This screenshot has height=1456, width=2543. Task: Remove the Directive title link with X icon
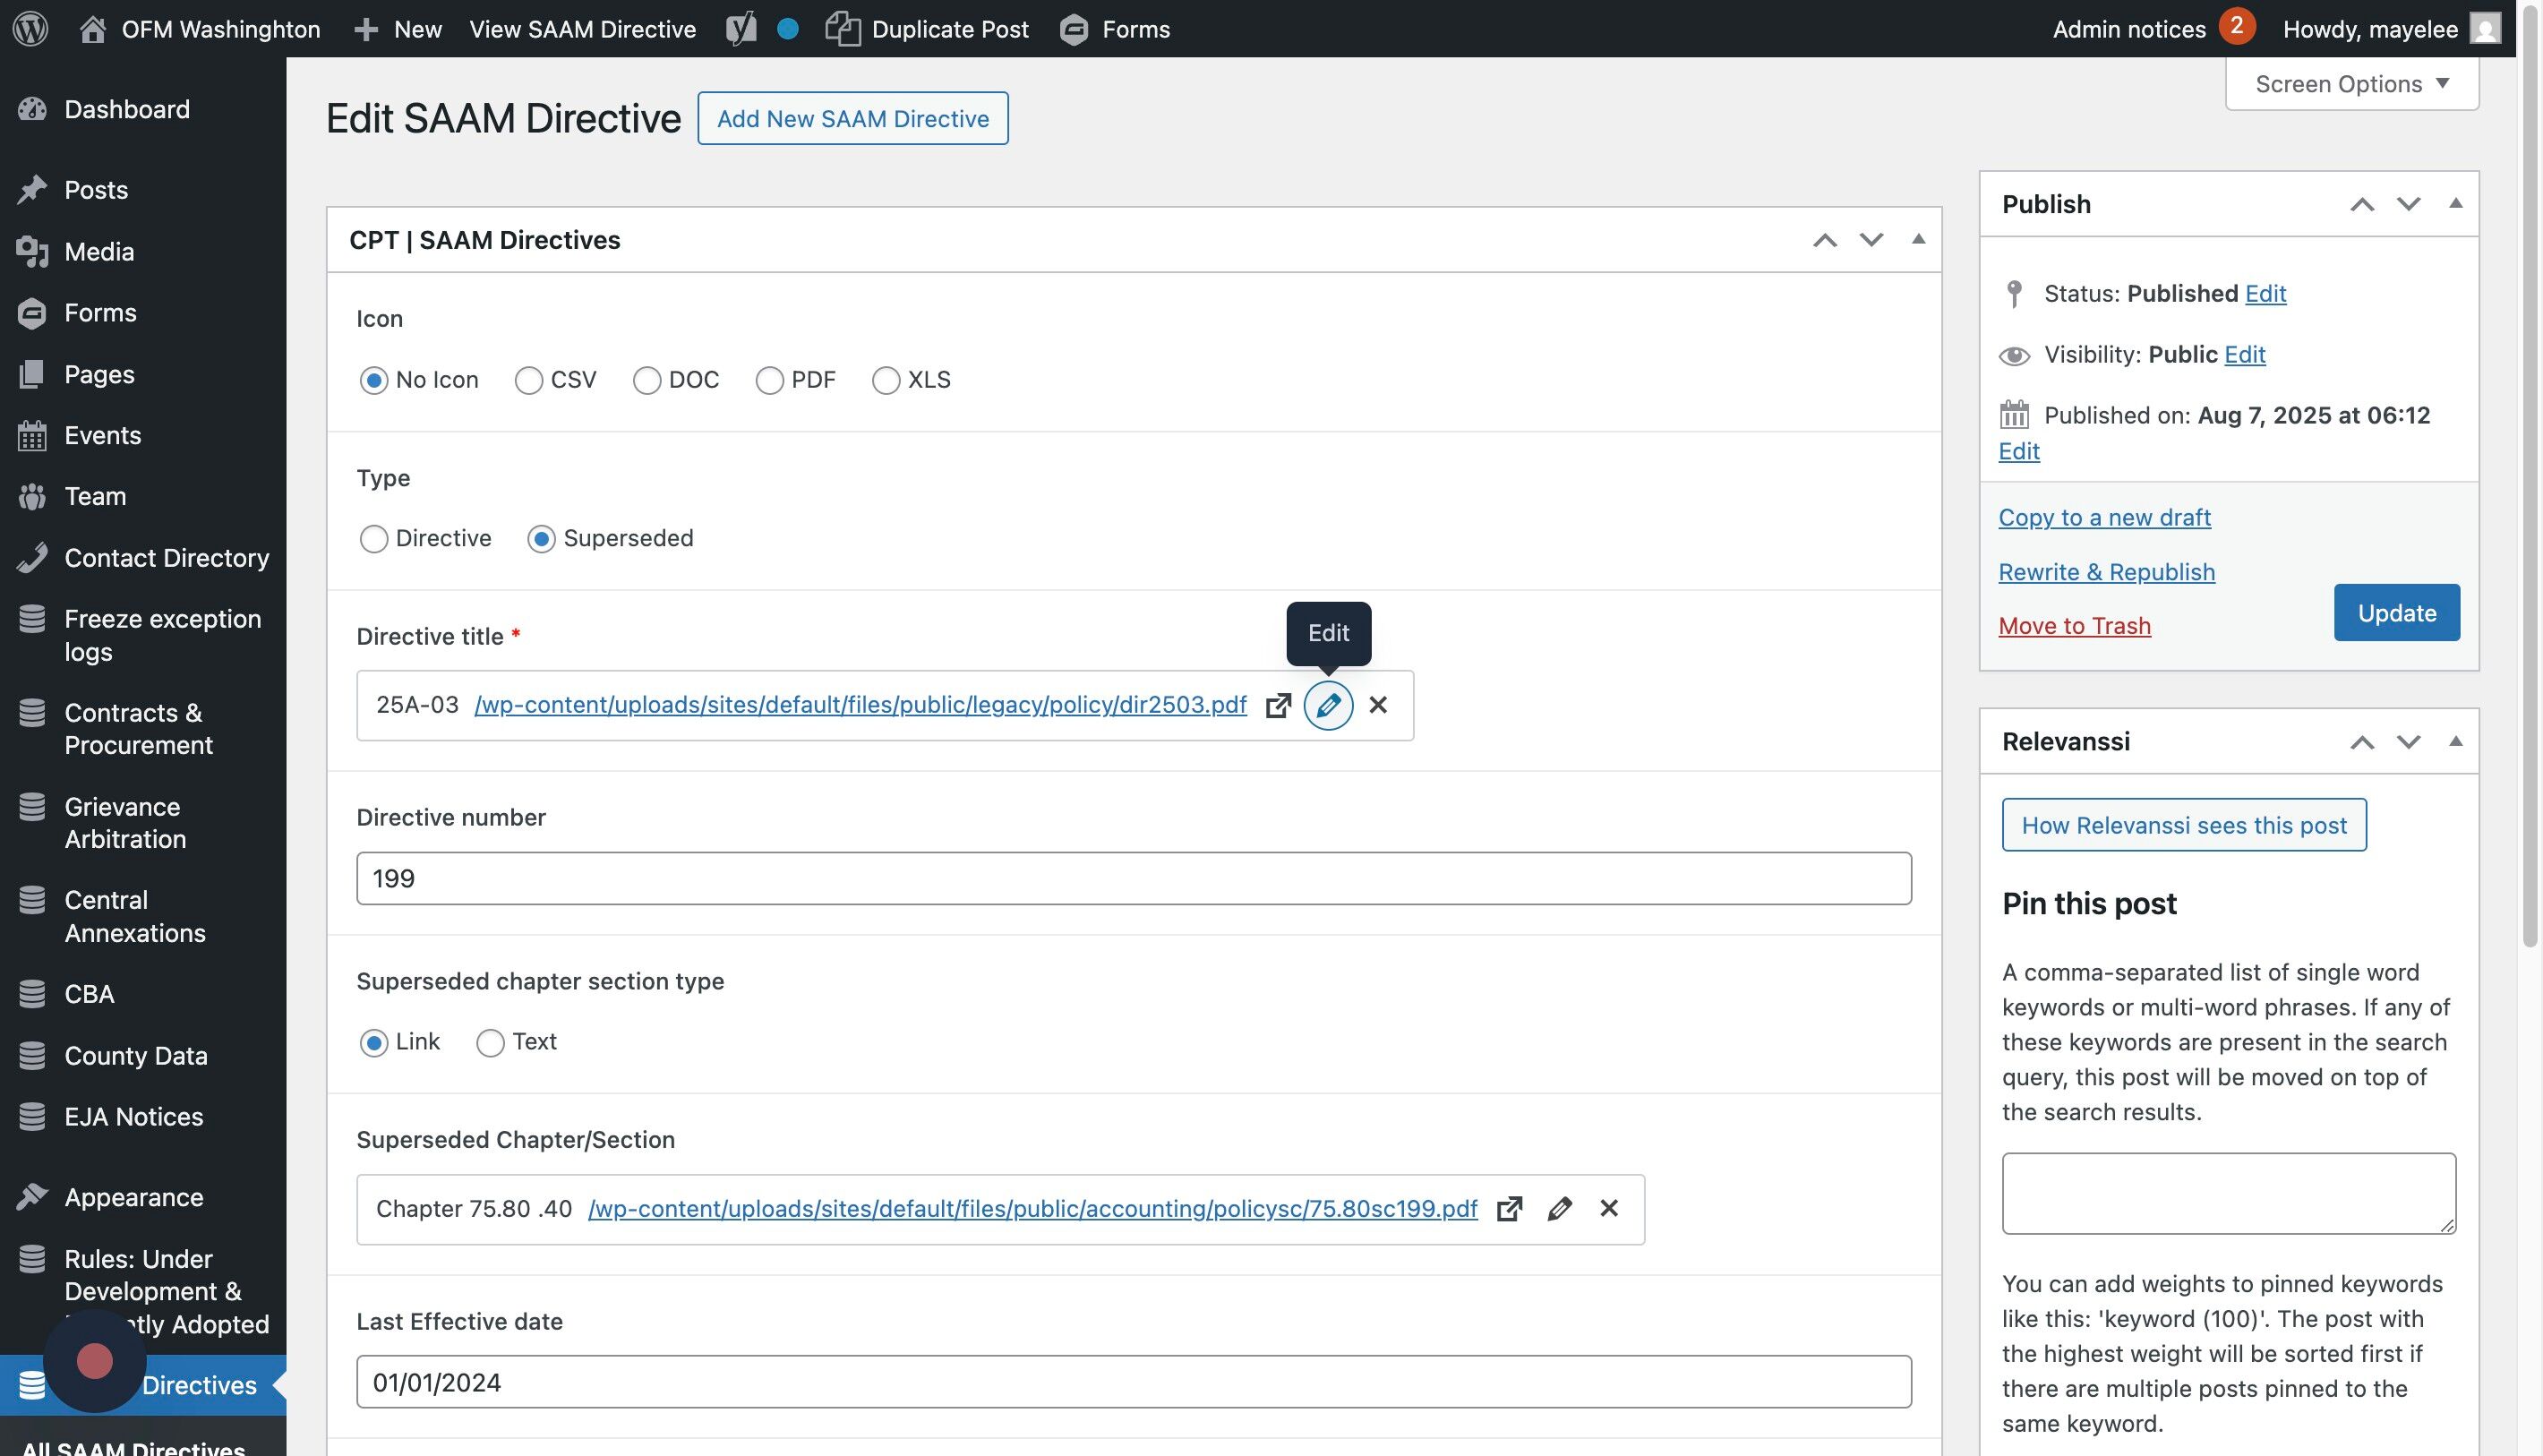click(x=1378, y=705)
